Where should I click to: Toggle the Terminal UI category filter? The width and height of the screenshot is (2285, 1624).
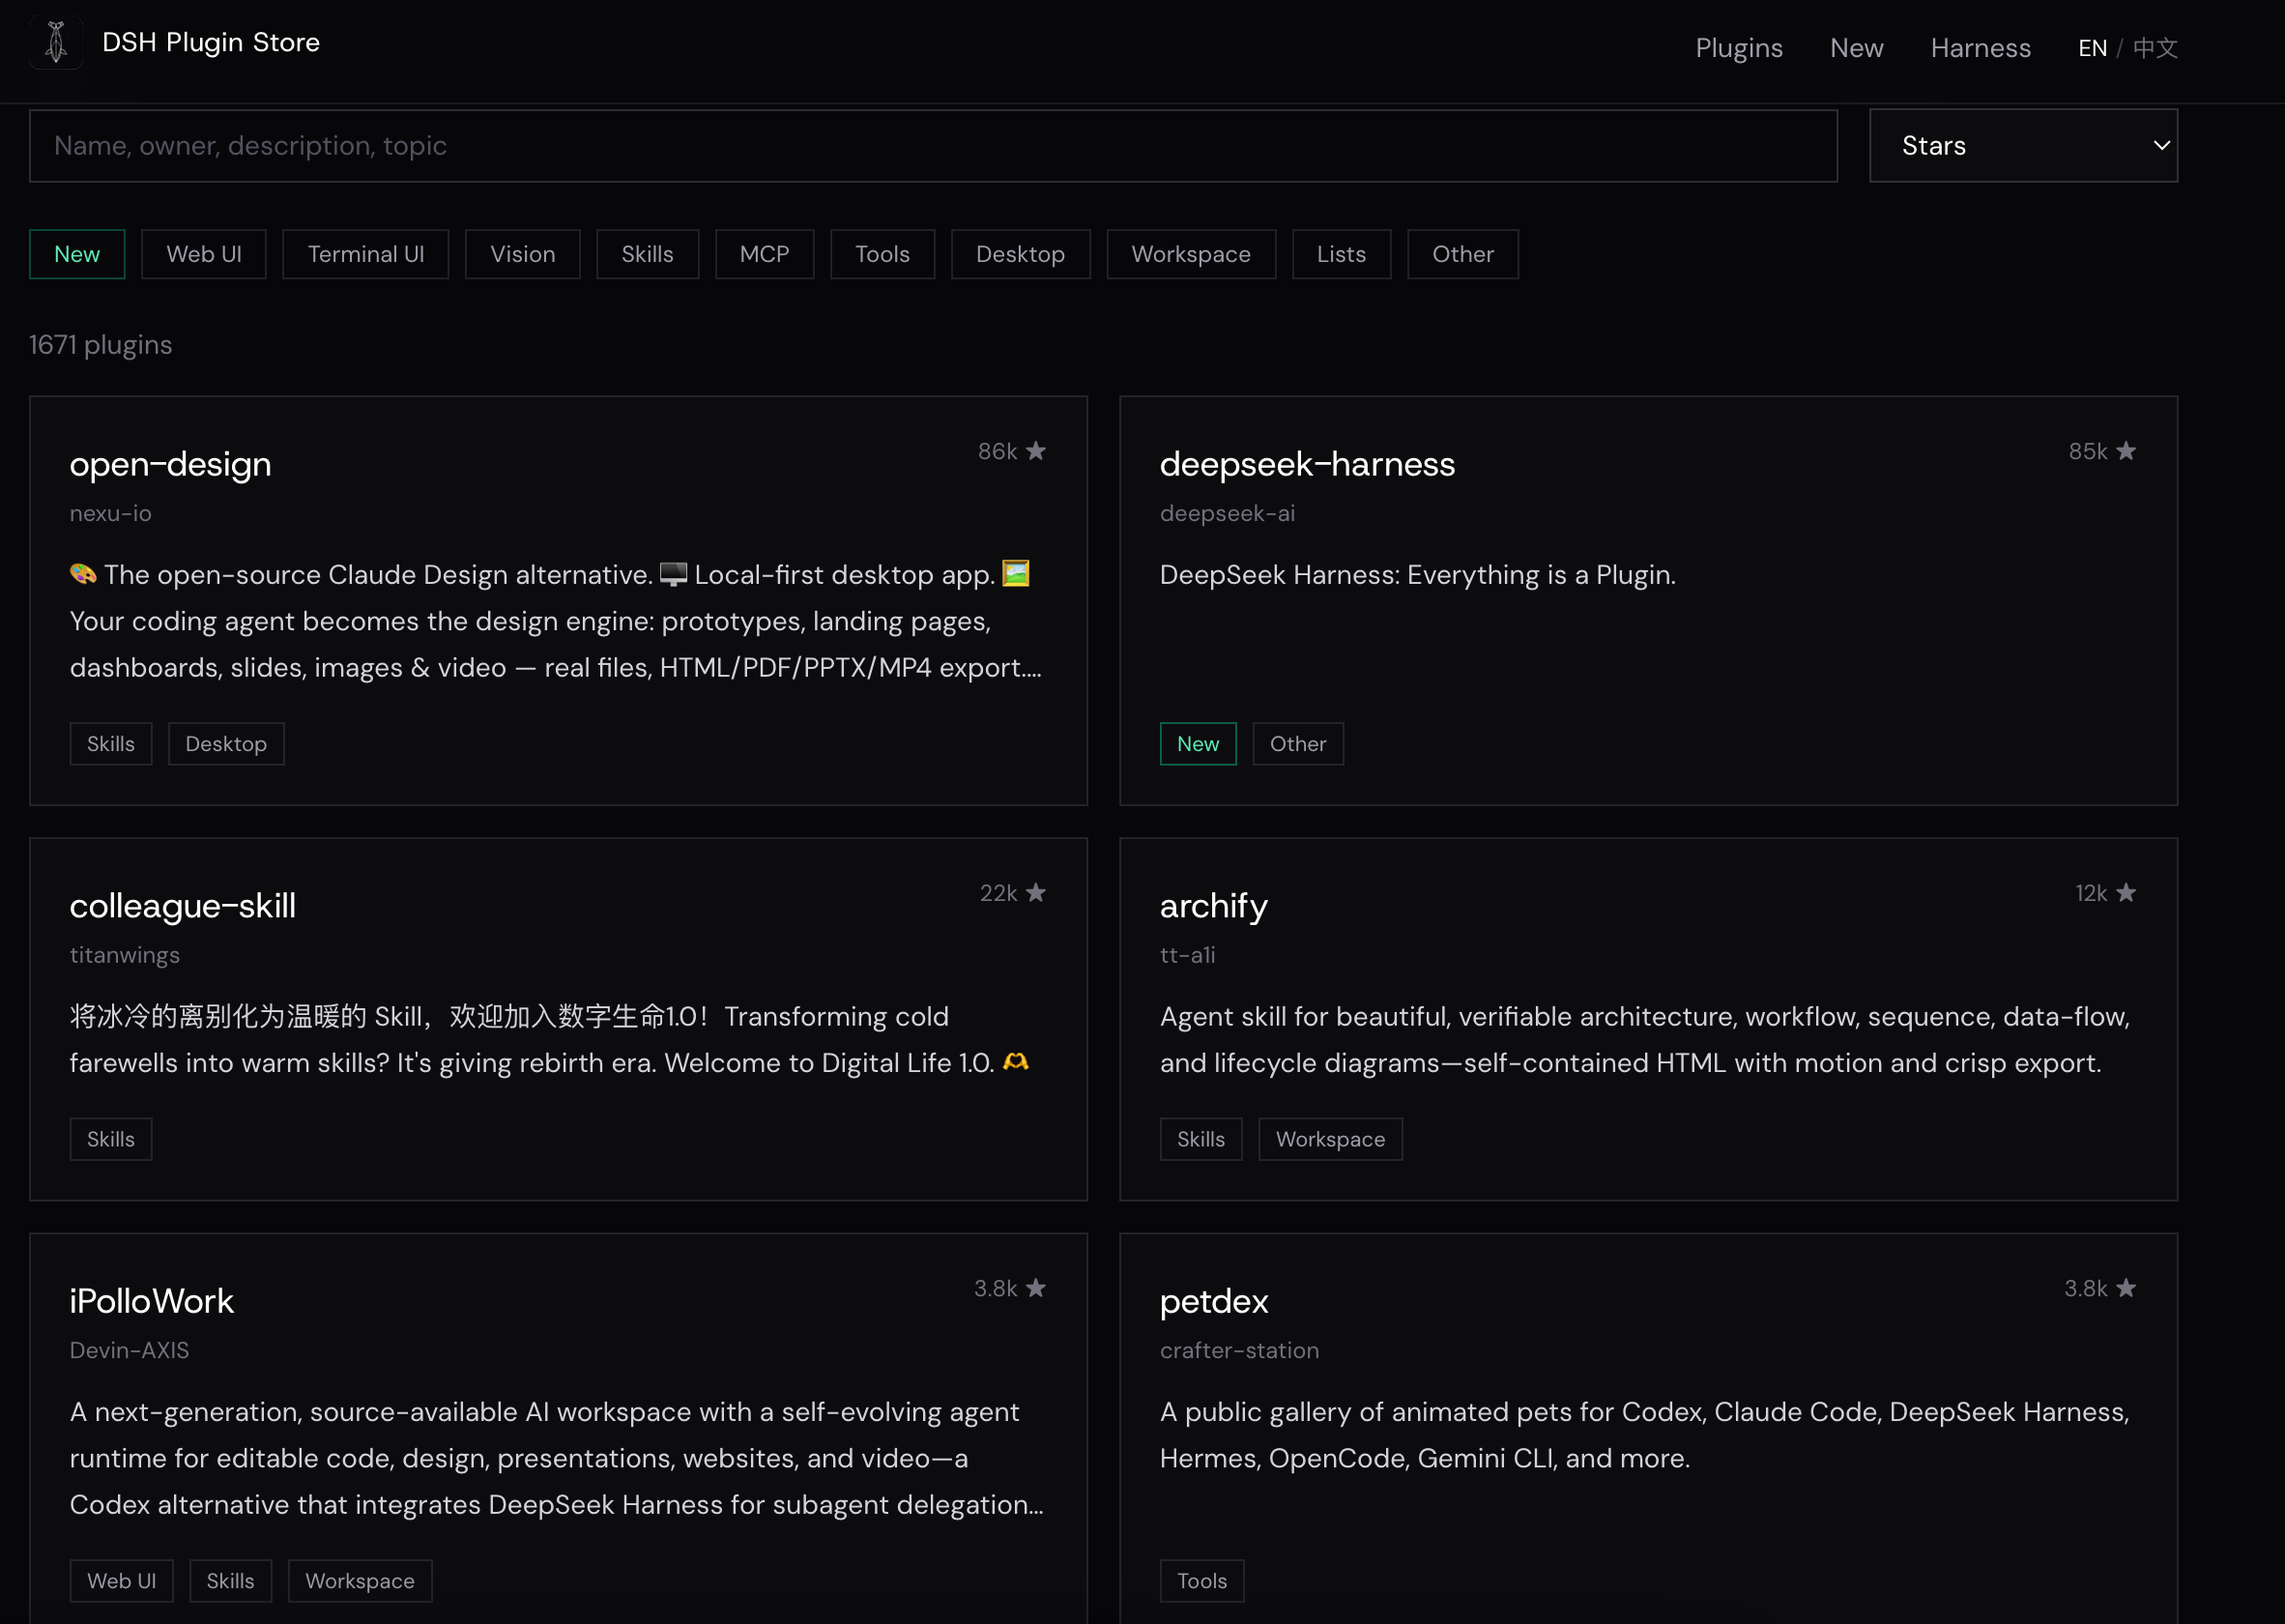tap(366, 254)
